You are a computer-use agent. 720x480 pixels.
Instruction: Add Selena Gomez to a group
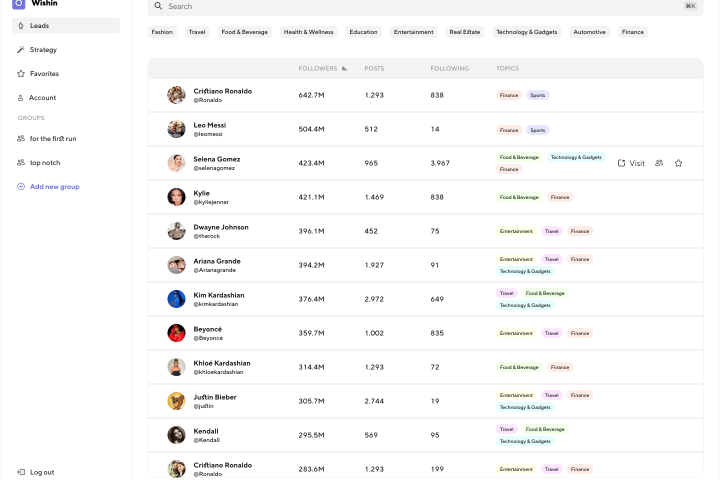(659, 163)
